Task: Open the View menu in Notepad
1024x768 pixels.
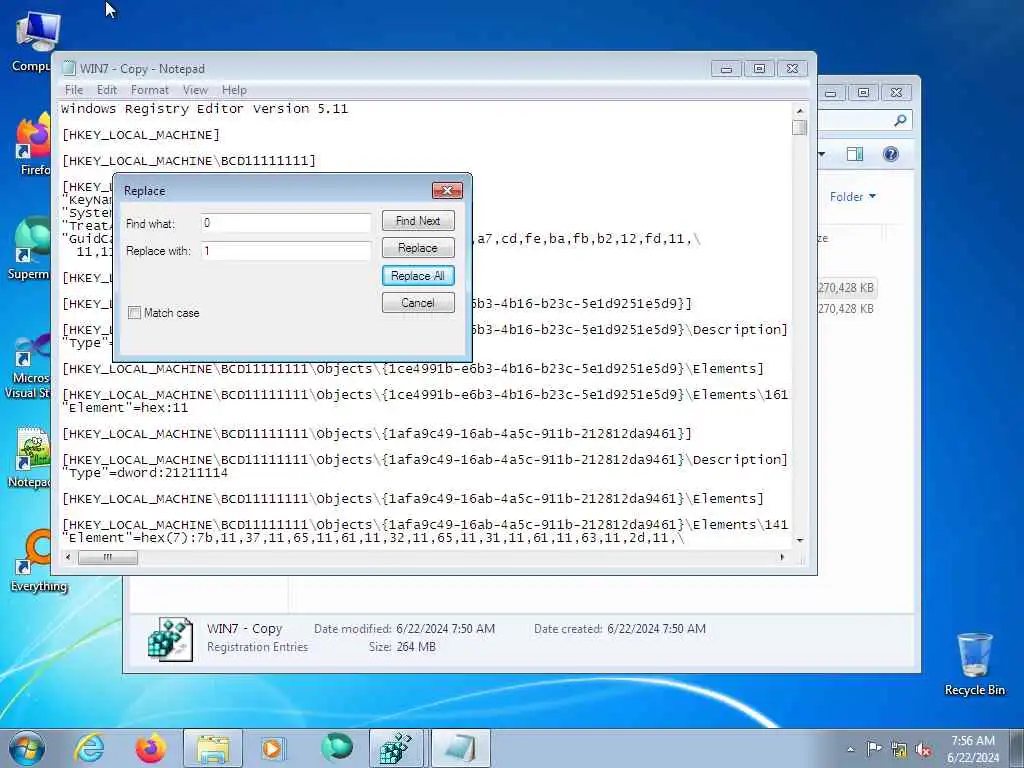Action: point(195,90)
